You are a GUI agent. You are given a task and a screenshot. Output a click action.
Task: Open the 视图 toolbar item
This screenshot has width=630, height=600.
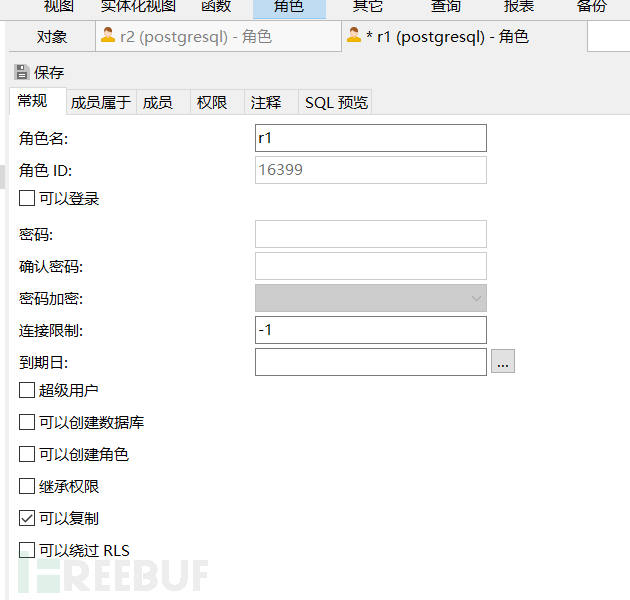coord(59,6)
